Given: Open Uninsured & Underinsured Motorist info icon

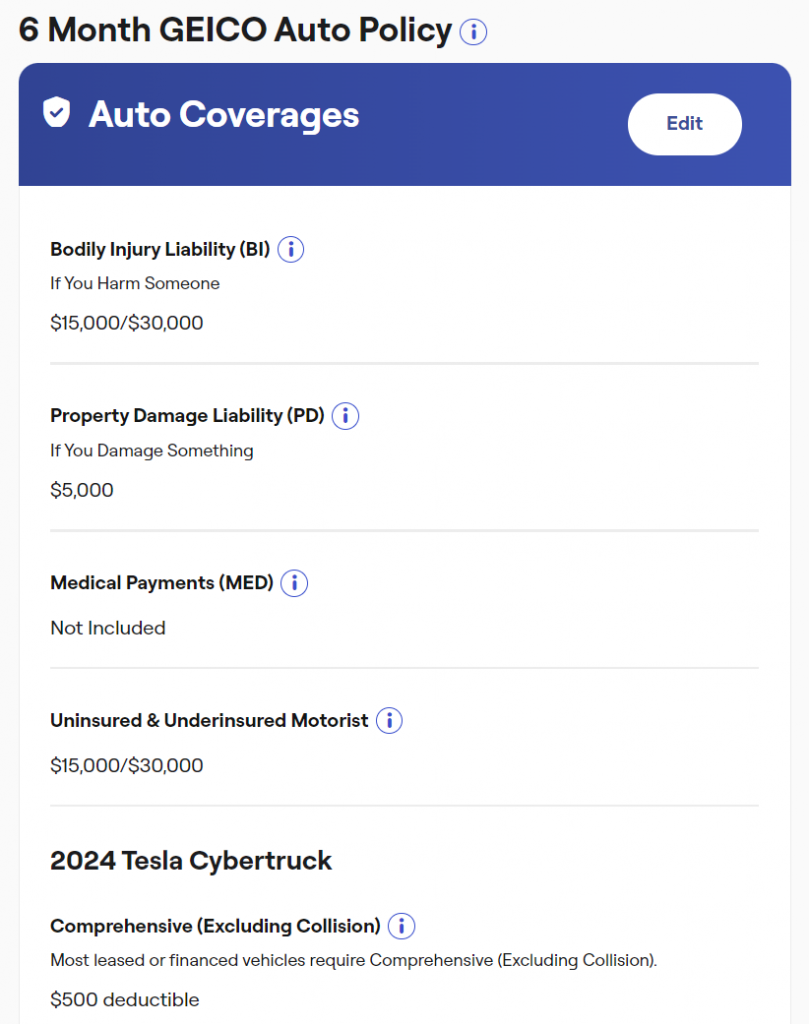Looking at the screenshot, I should point(389,721).
